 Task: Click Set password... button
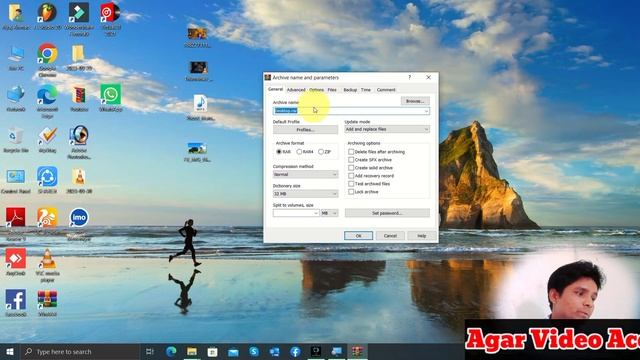pyautogui.click(x=387, y=213)
